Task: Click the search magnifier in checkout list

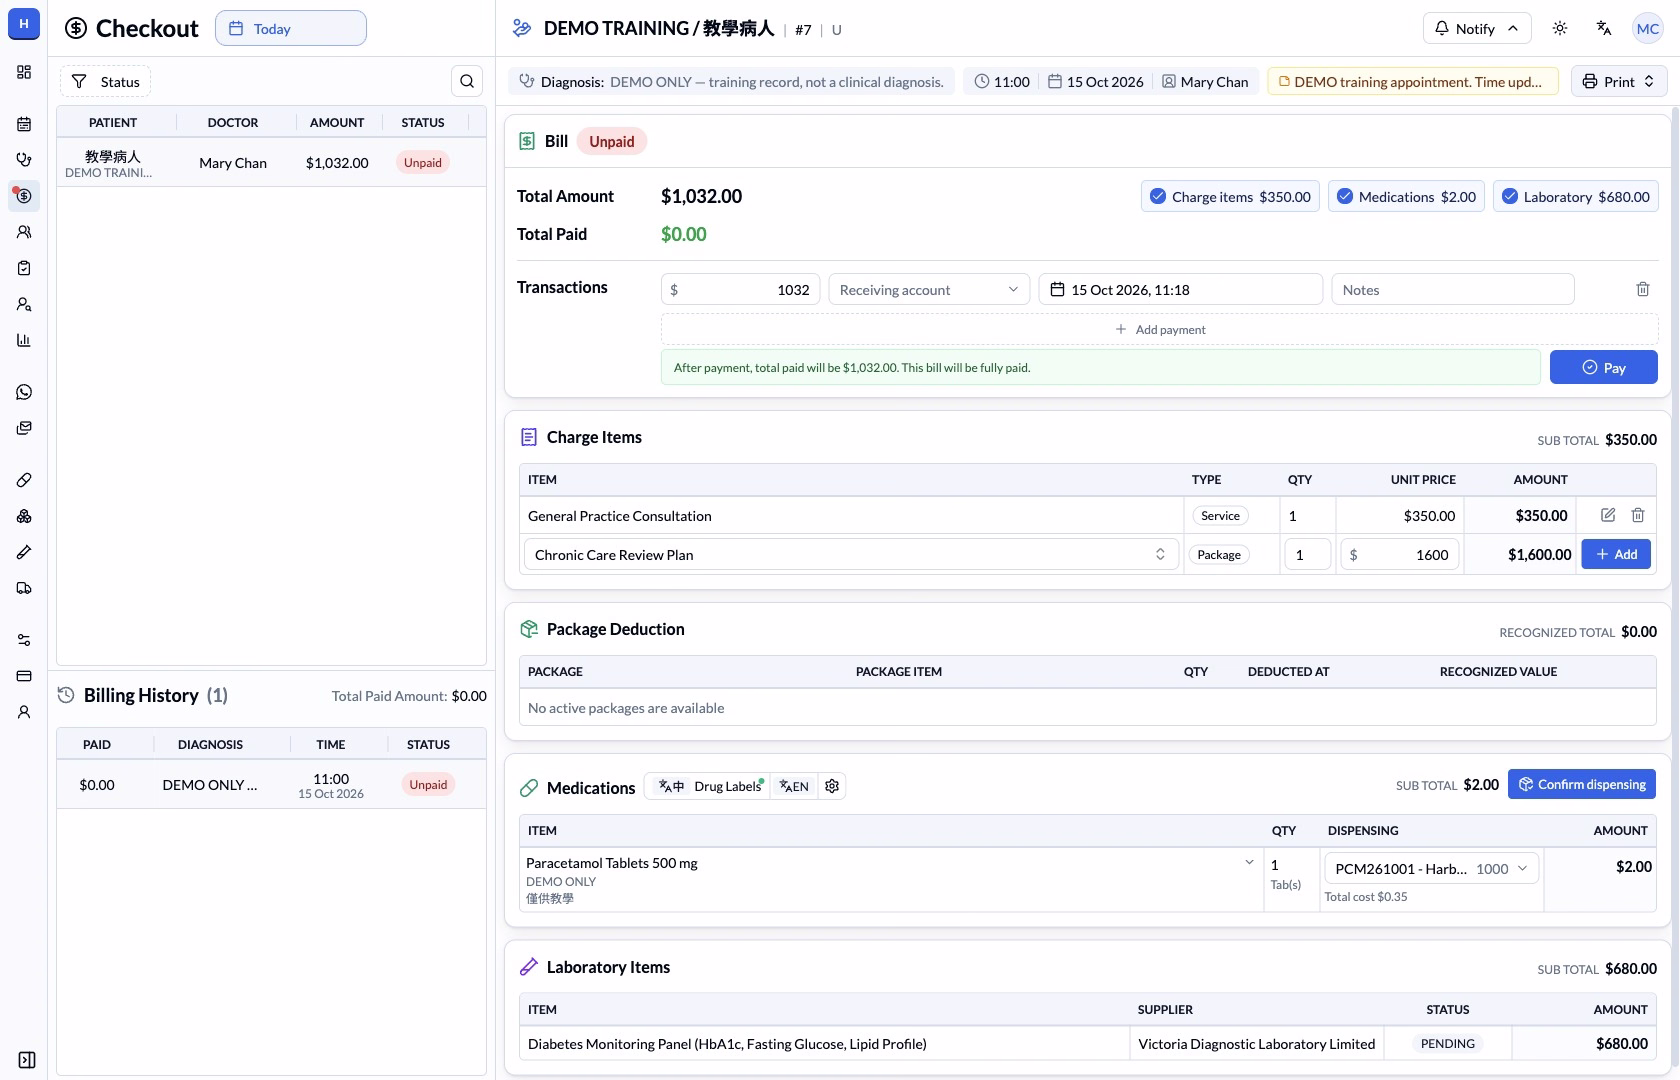Action: [467, 81]
